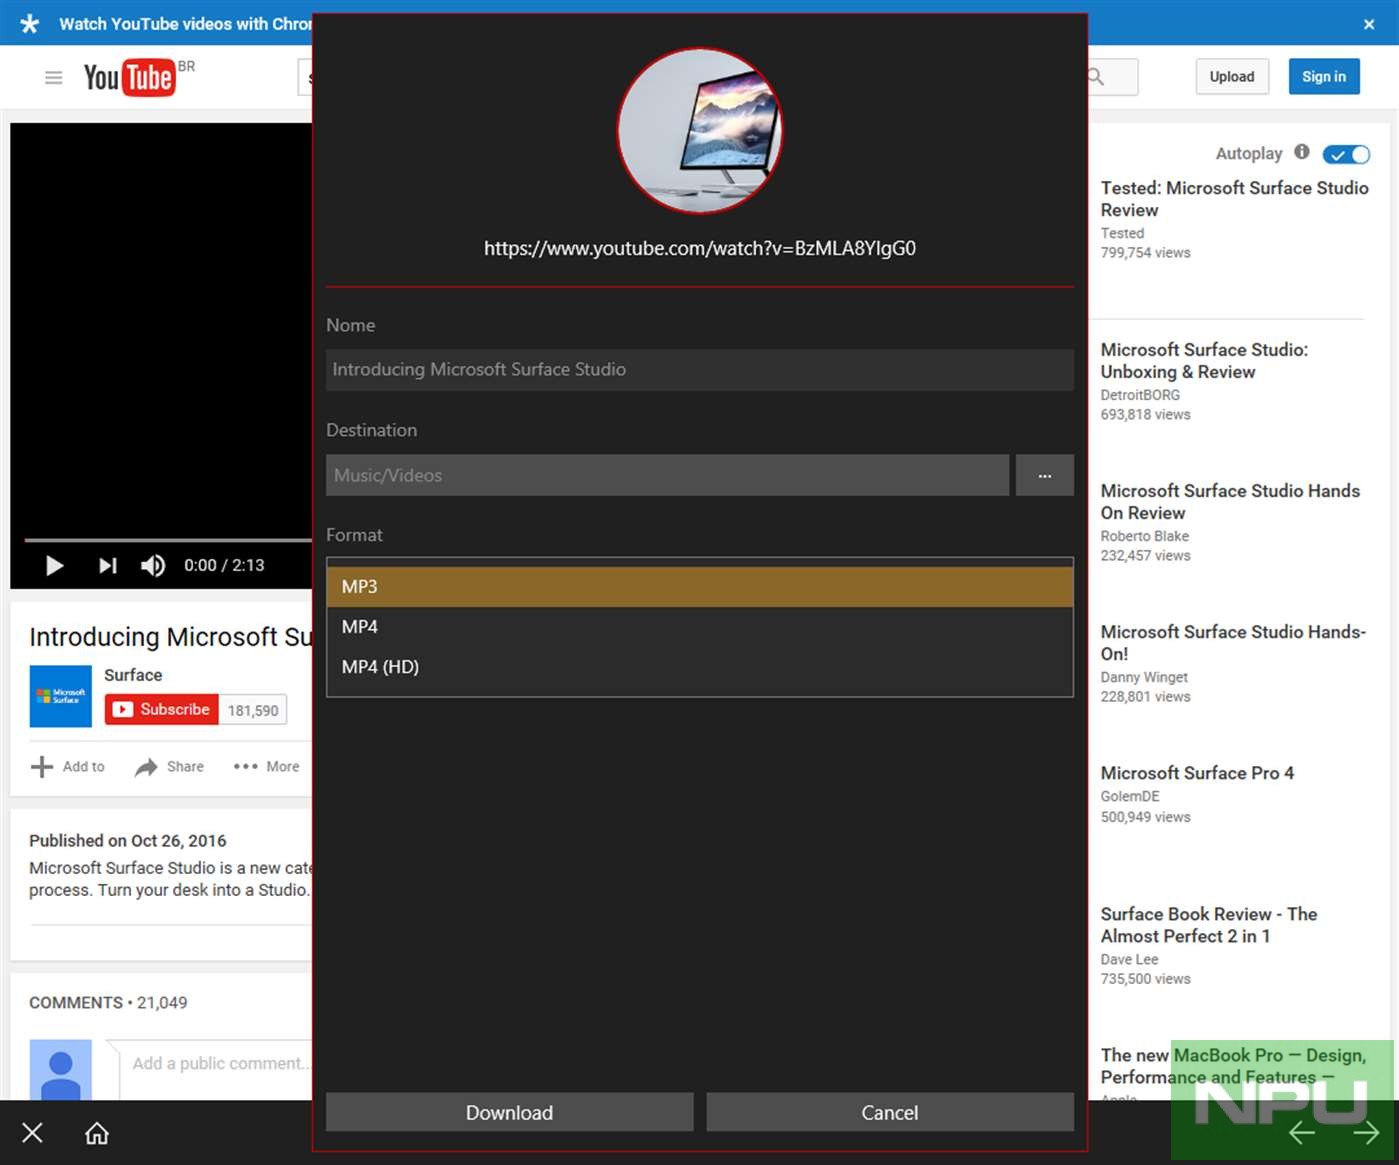
Task: Click the video progress bar
Action: (x=168, y=540)
